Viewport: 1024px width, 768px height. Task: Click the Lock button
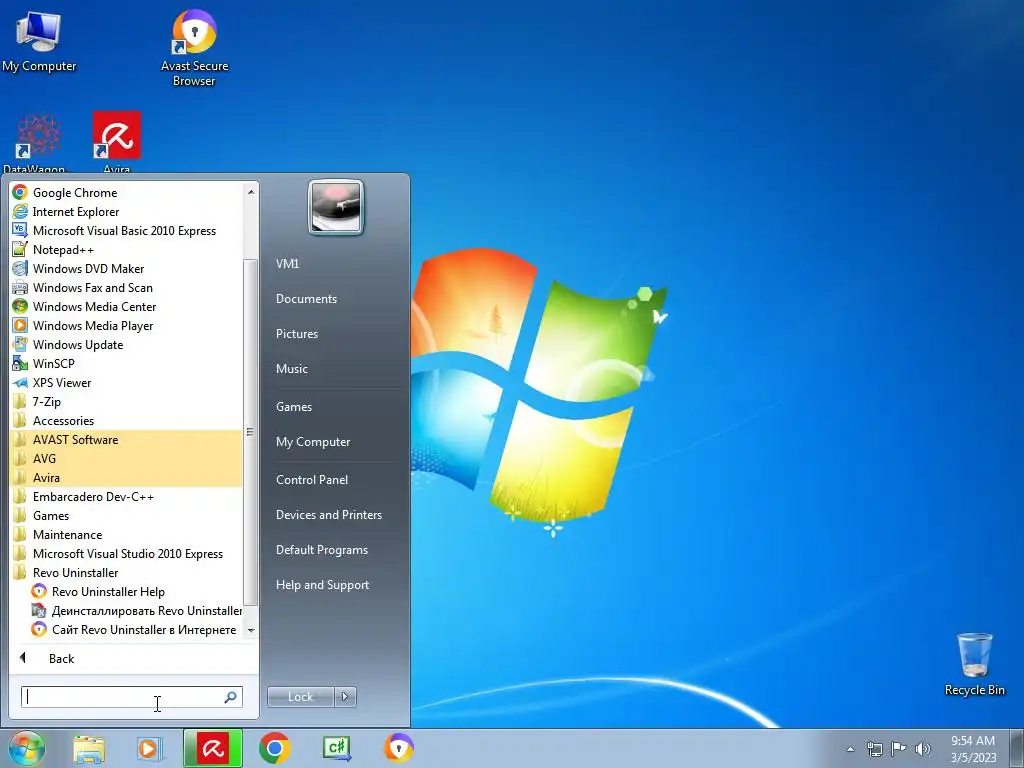point(301,697)
